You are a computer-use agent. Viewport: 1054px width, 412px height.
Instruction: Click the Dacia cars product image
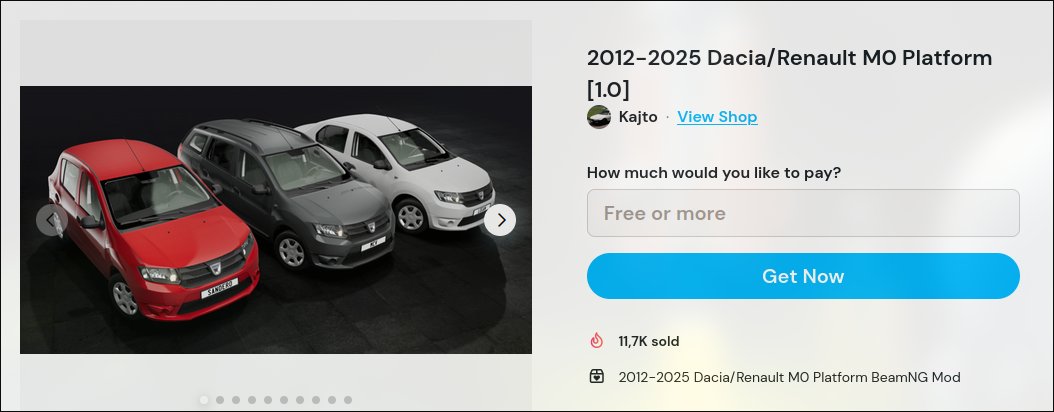point(276,220)
